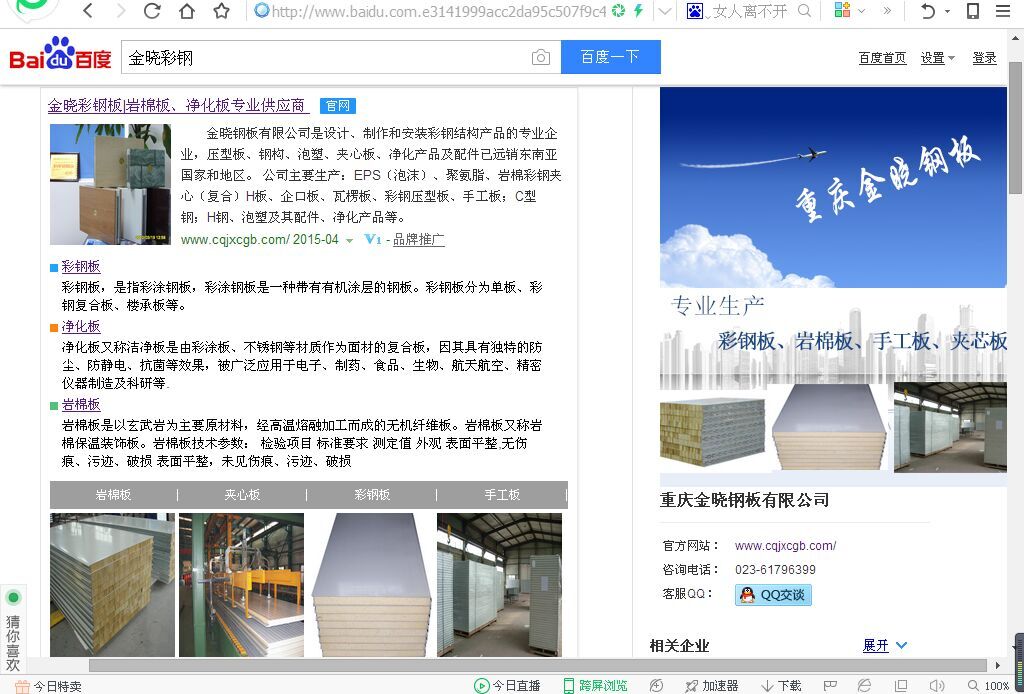The height and width of the screenshot is (694, 1024).
Task: Select the 彩钢板 tab in gray bar
Action: pos(372,495)
